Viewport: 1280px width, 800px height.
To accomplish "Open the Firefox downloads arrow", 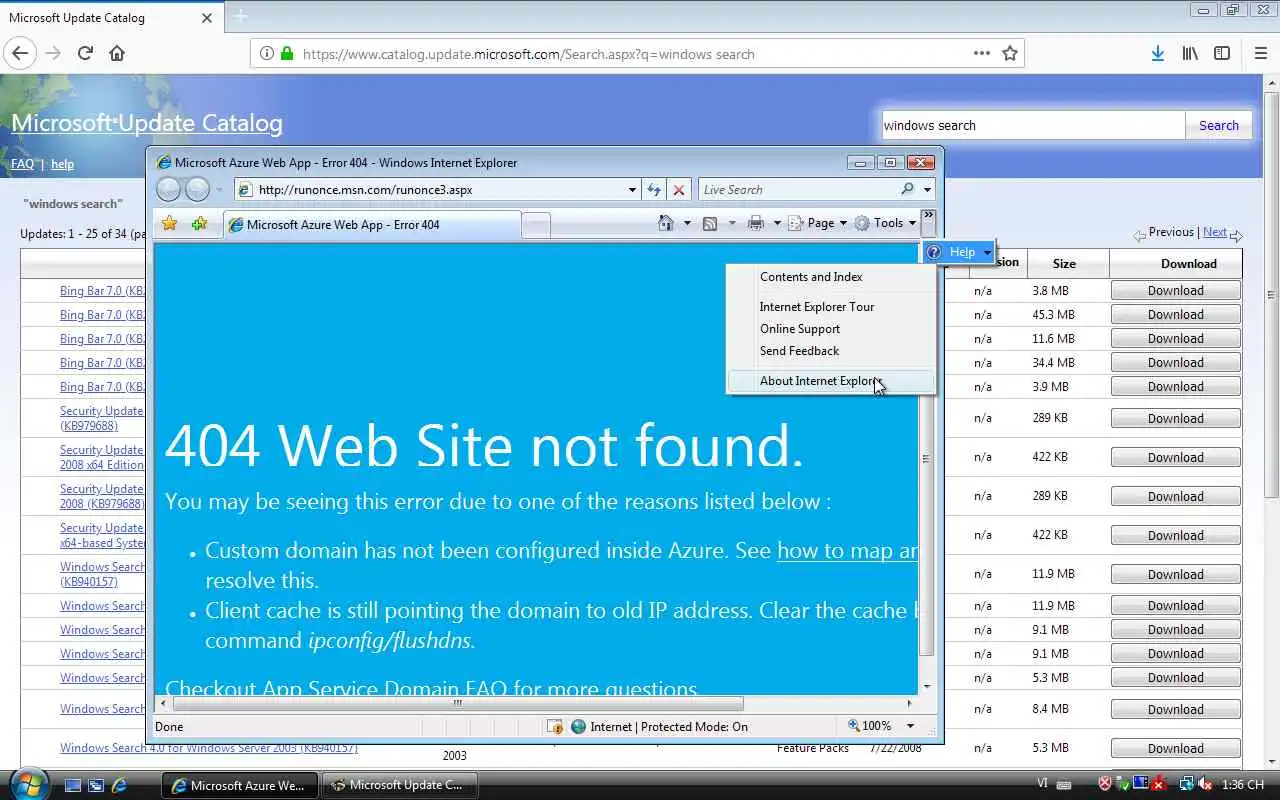I will point(1157,54).
